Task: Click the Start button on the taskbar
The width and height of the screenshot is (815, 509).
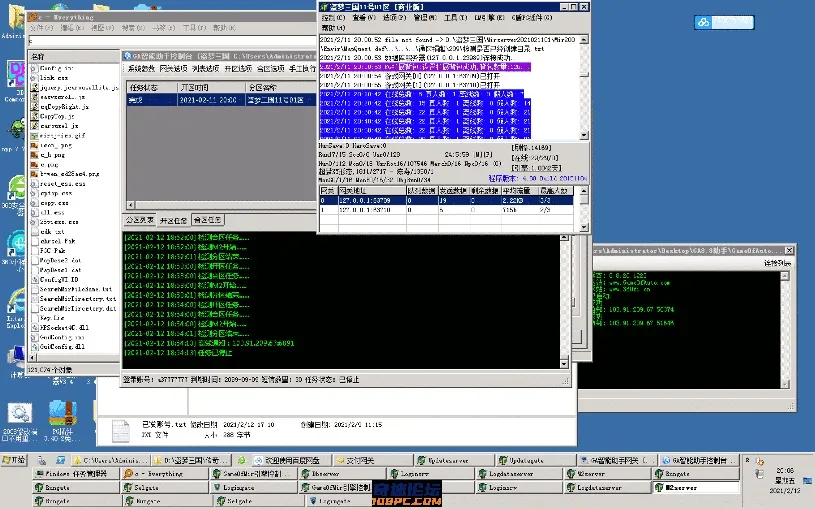Action: click(x=14, y=460)
